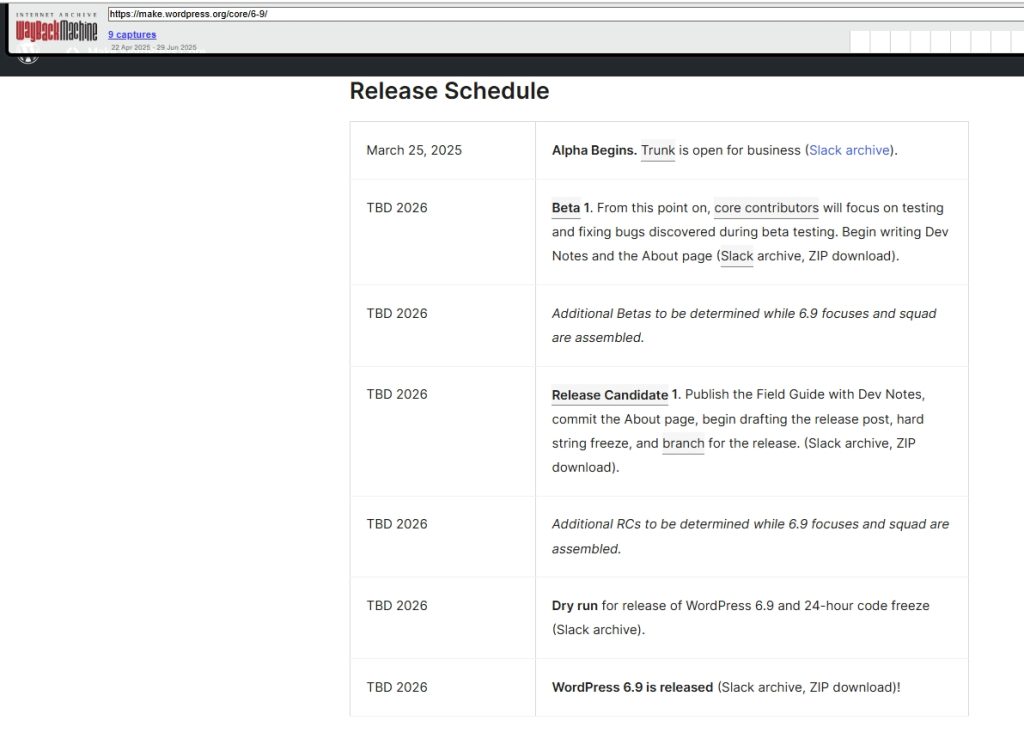Click the underlined Slack term in Beta 1 row
The width and height of the screenshot is (1024, 745).
click(x=737, y=256)
